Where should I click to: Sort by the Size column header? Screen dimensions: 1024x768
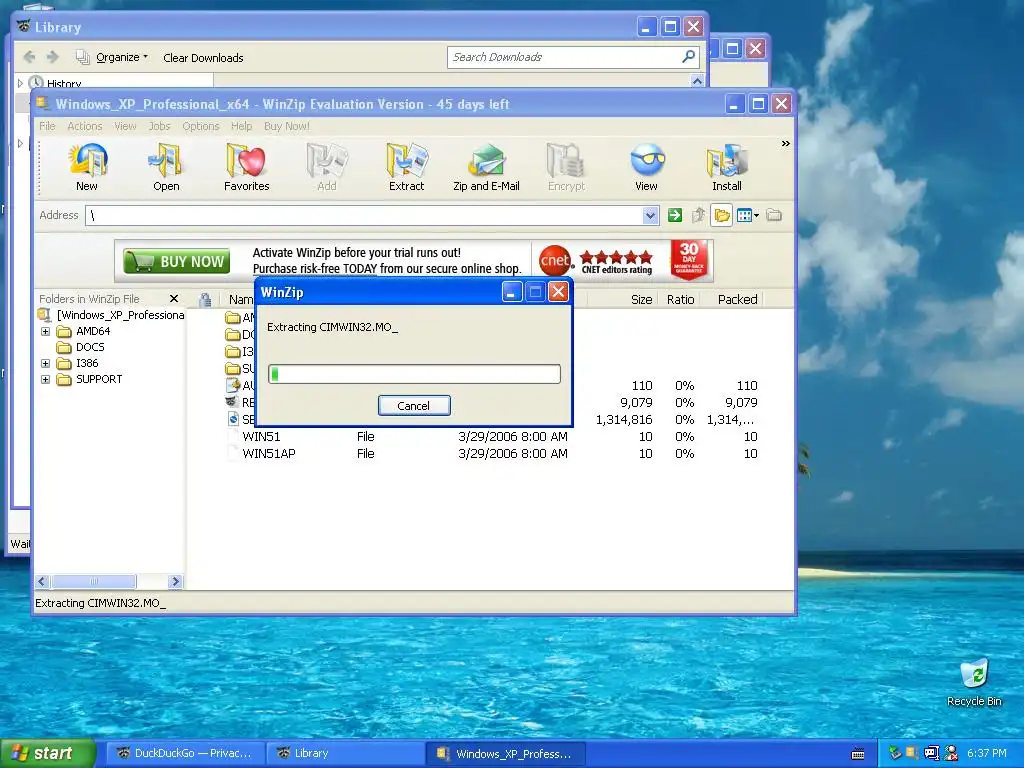pos(622,299)
